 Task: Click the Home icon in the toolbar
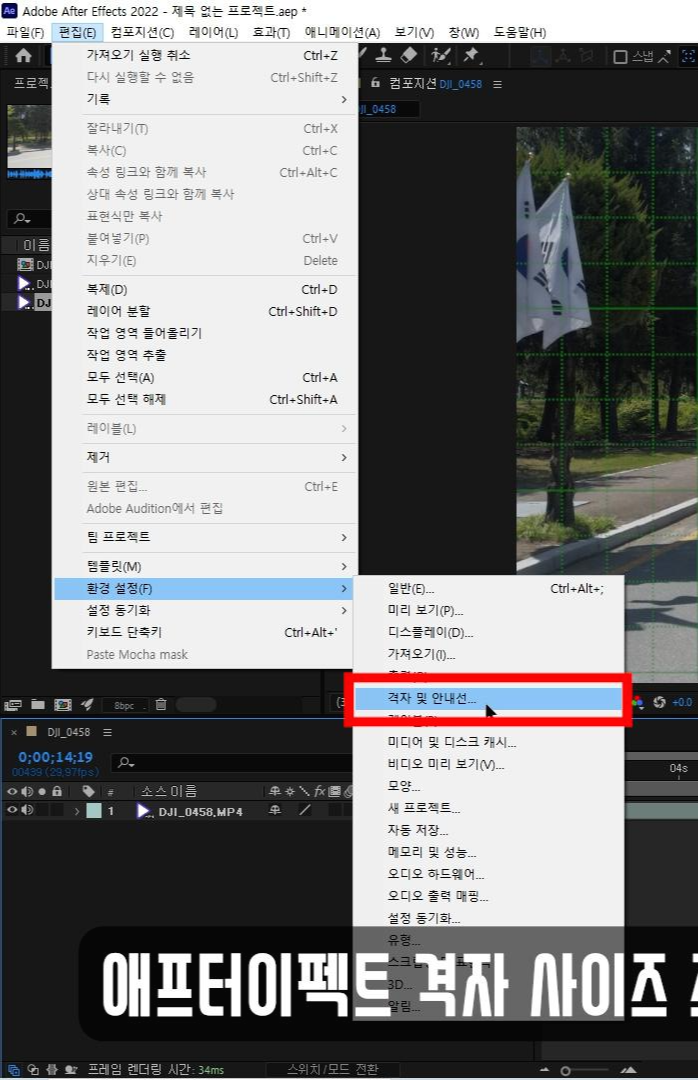click(23, 56)
